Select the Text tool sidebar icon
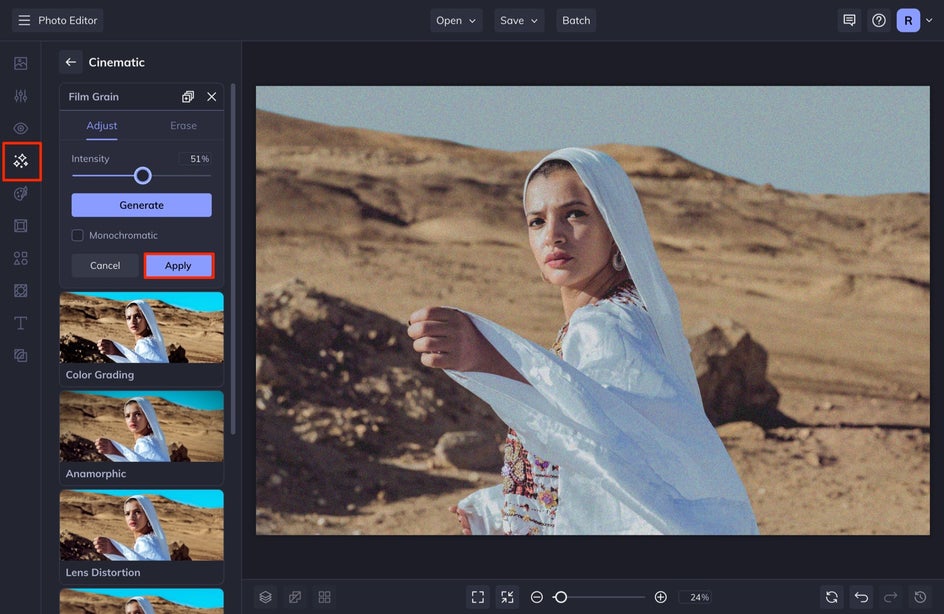This screenshot has width=944, height=614. coord(20,323)
